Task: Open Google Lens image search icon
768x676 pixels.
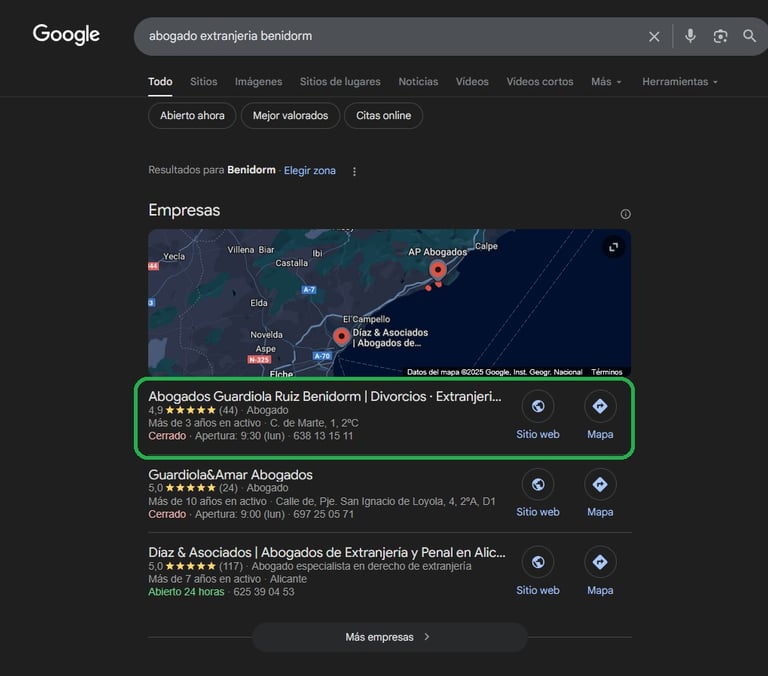Action: point(720,36)
